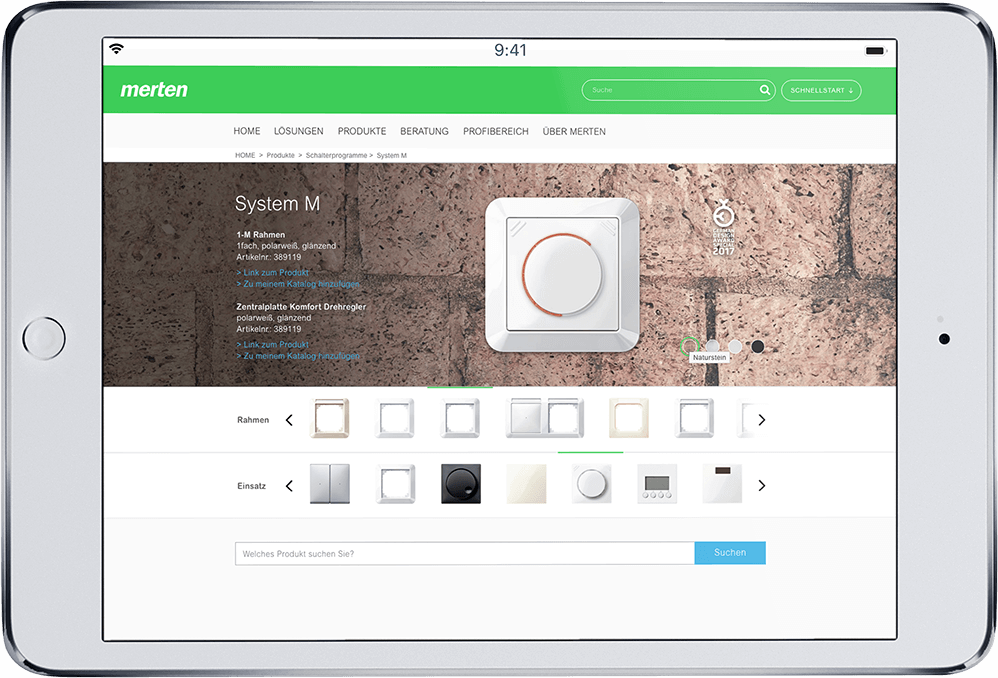Click the Wi-Fi status icon
Viewport: 998px width, 678px height.
(x=116, y=49)
